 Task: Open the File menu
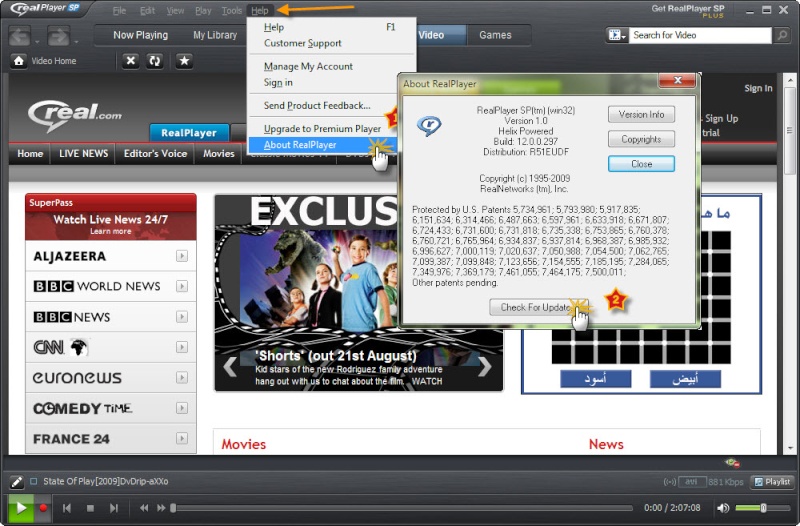(119, 11)
